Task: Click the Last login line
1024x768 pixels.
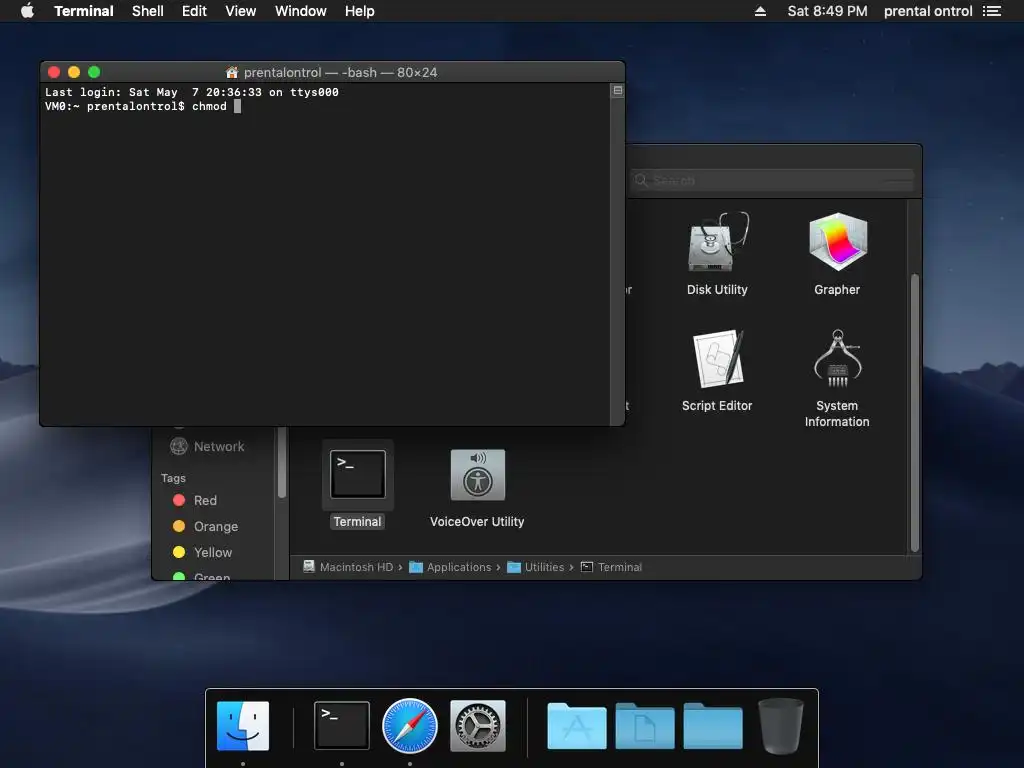Action: coord(192,92)
